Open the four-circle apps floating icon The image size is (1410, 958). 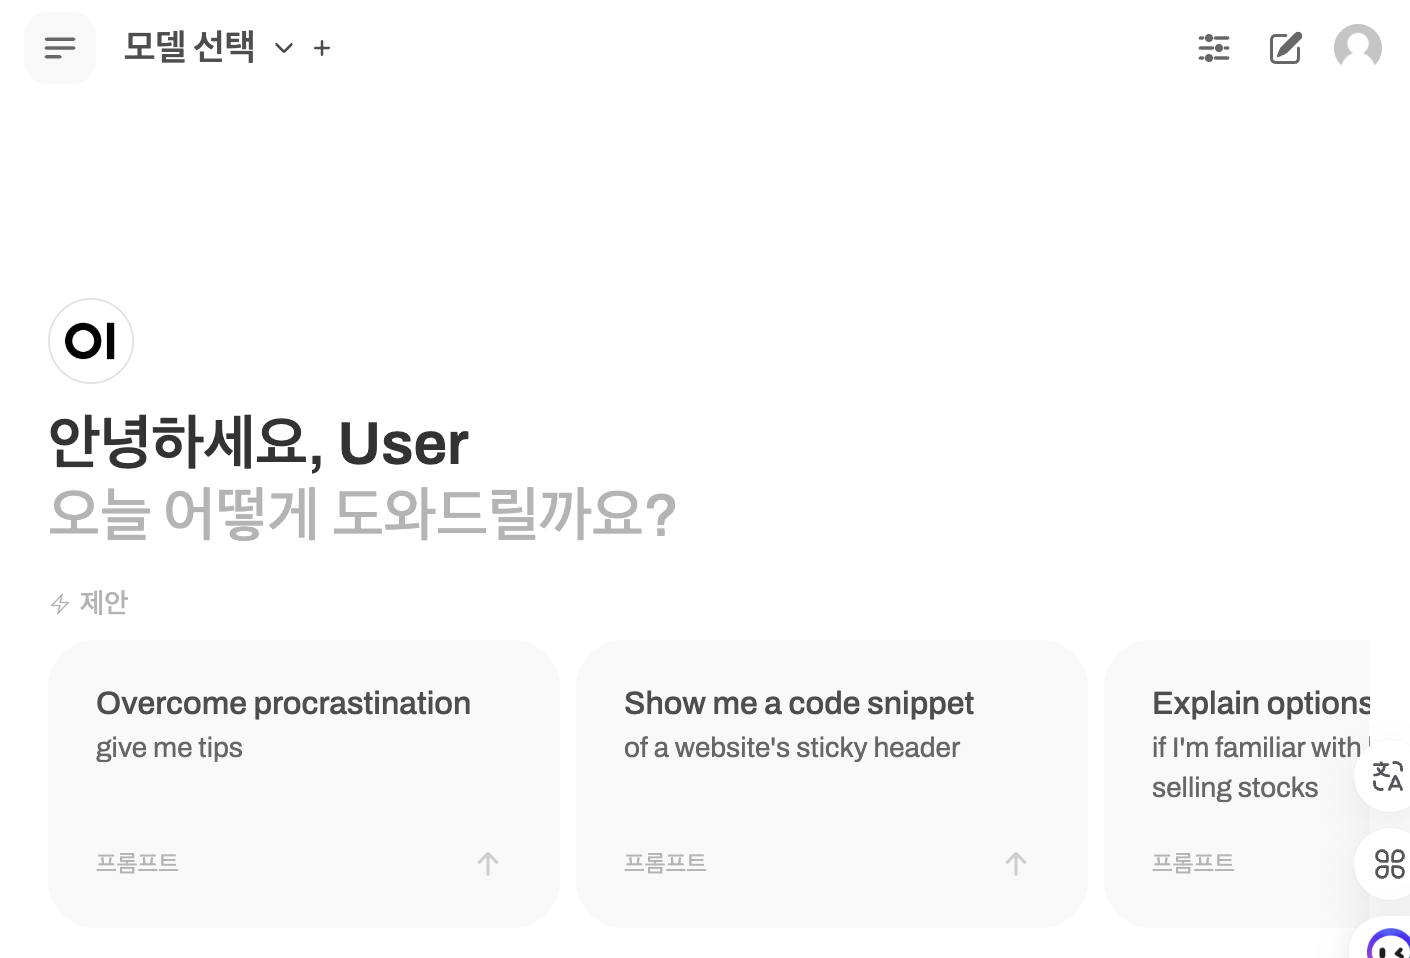pyautogui.click(x=1389, y=864)
